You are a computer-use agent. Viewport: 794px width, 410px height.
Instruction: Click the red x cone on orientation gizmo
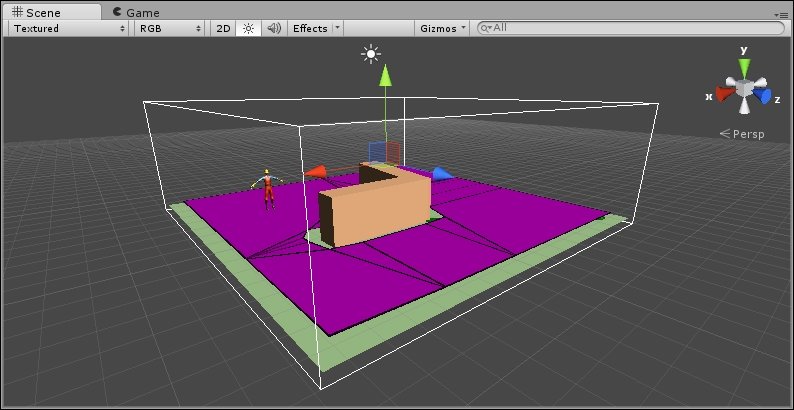[x=724, y=94]
